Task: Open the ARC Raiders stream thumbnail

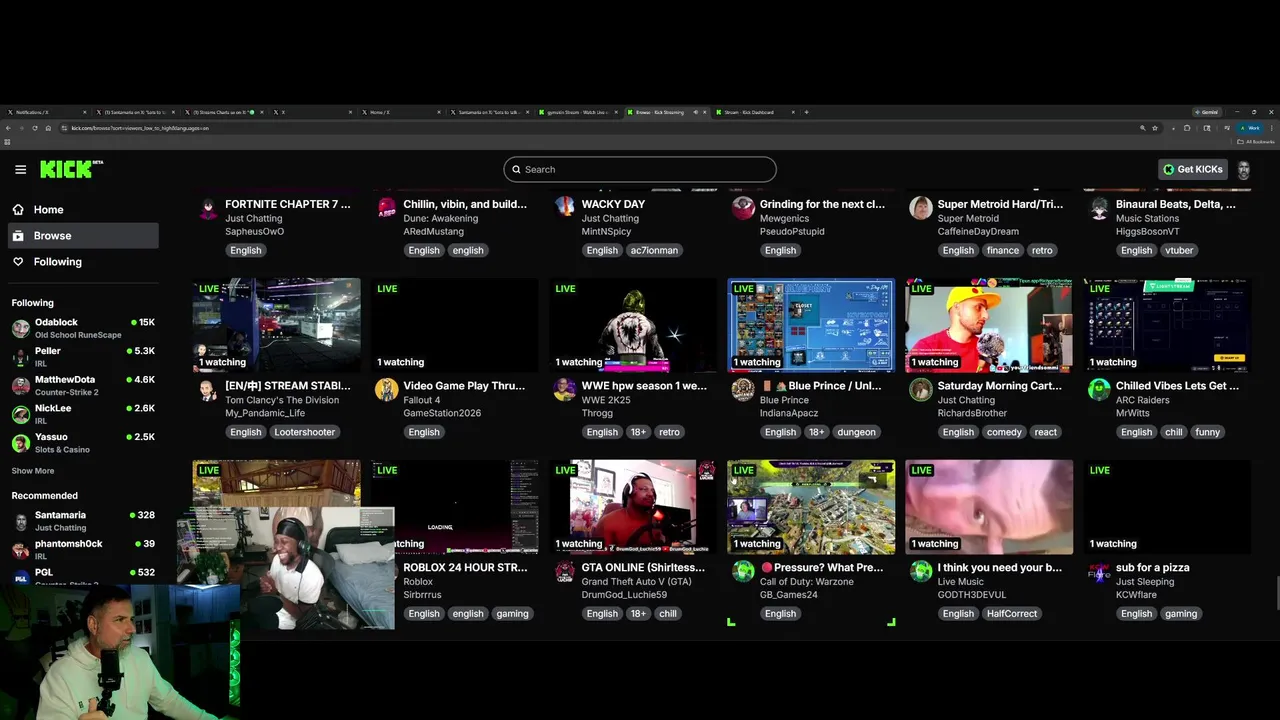Action: click(x=1167, y=325)
